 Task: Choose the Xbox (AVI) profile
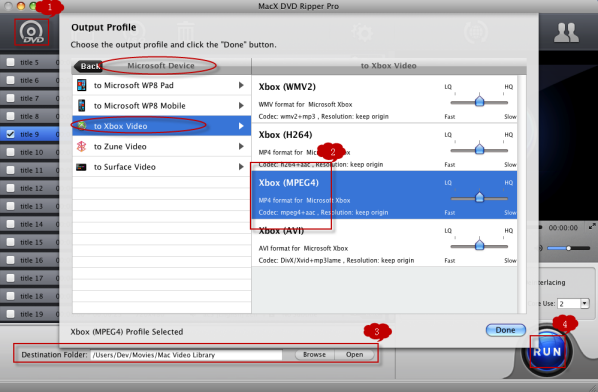(384, 243)
